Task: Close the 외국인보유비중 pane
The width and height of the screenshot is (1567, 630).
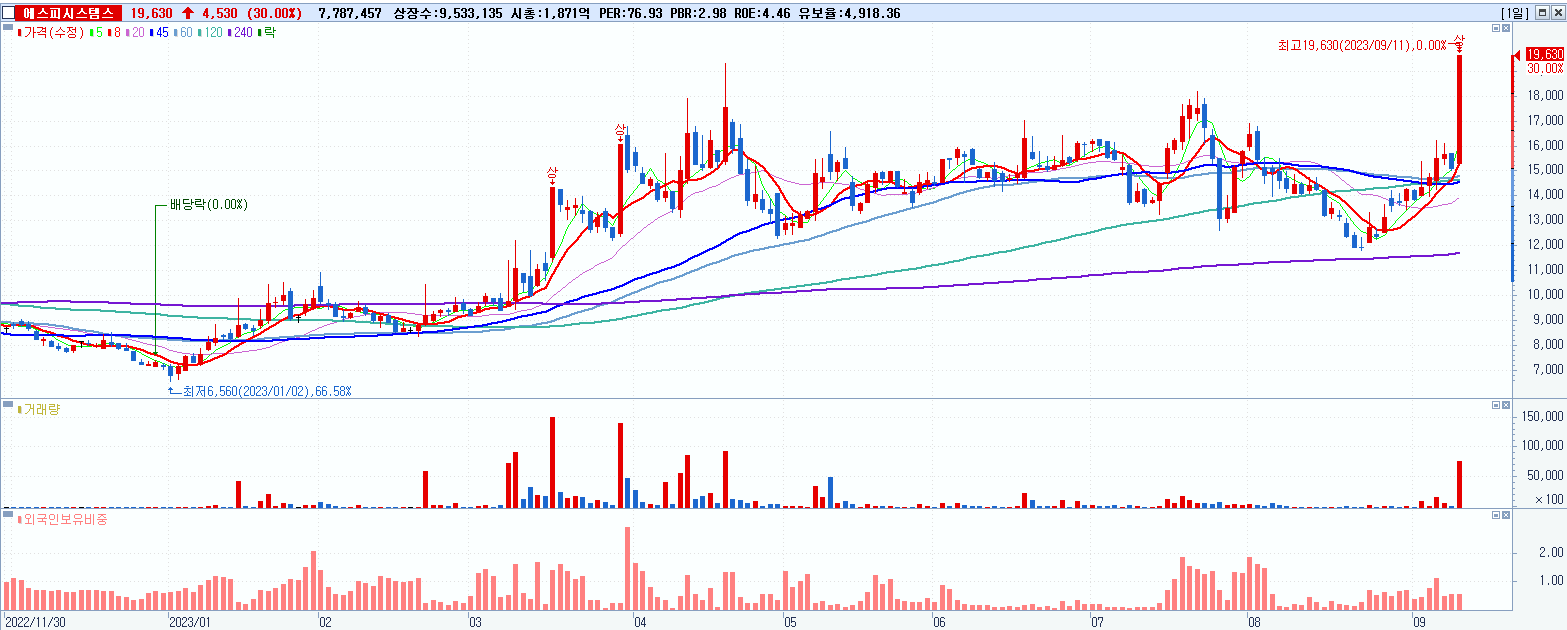Action: [1506, 514]
